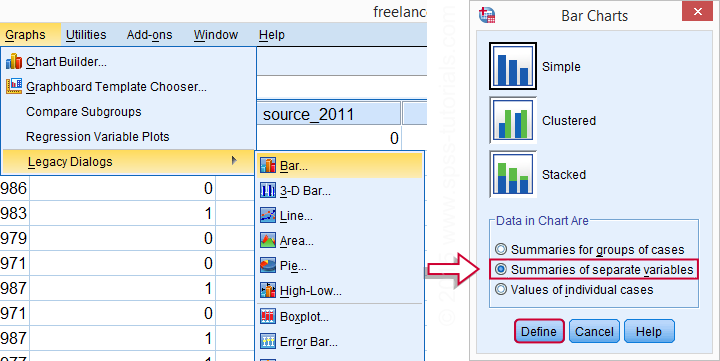Click the Simple label text

(561, 66)
